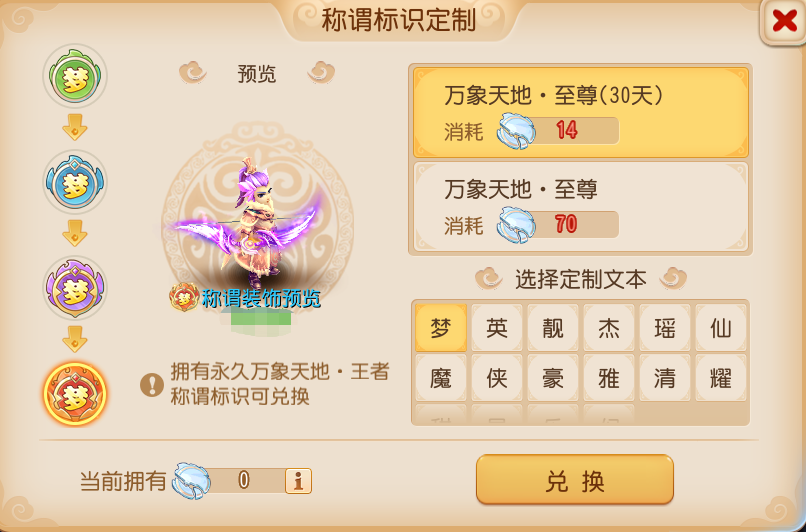The image size is (806, 532).
Task: Select the blue 梦 badge tier icon
Action: (x=75, y=181)
